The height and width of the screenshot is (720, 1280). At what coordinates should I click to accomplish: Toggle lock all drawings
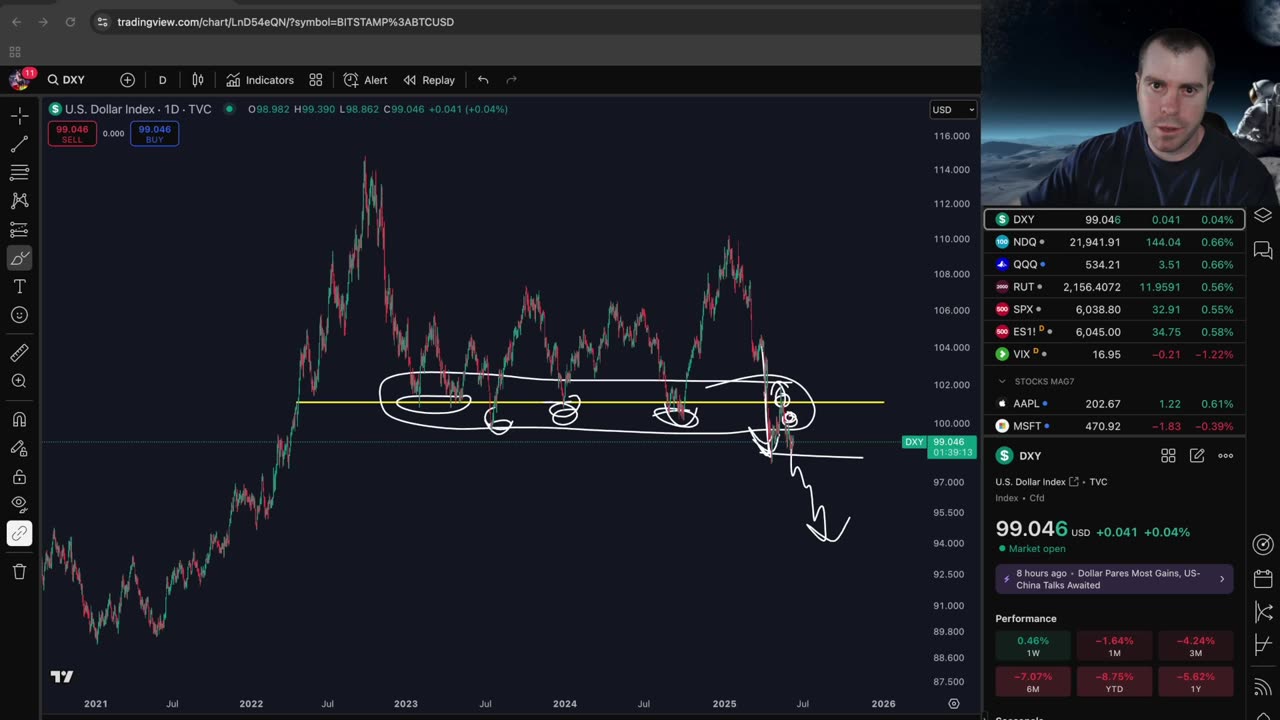[x=19, y=477]
